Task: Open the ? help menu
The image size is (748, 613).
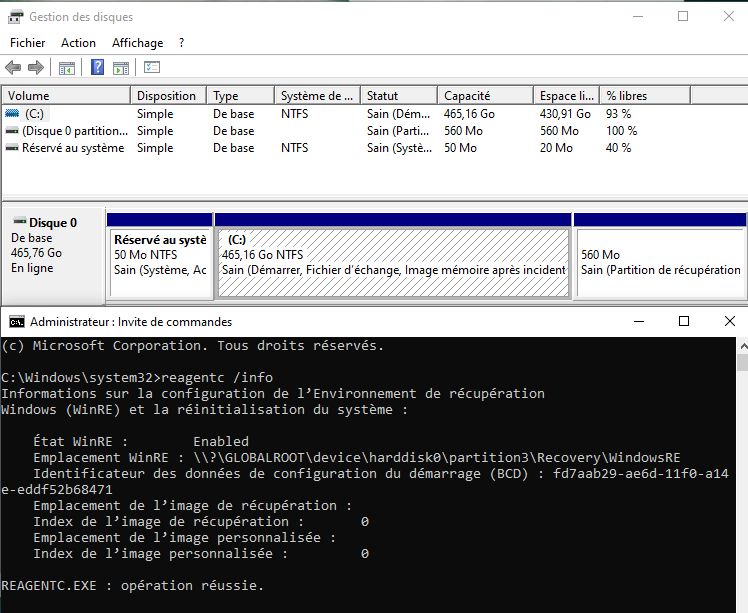Action: [181, 43]
